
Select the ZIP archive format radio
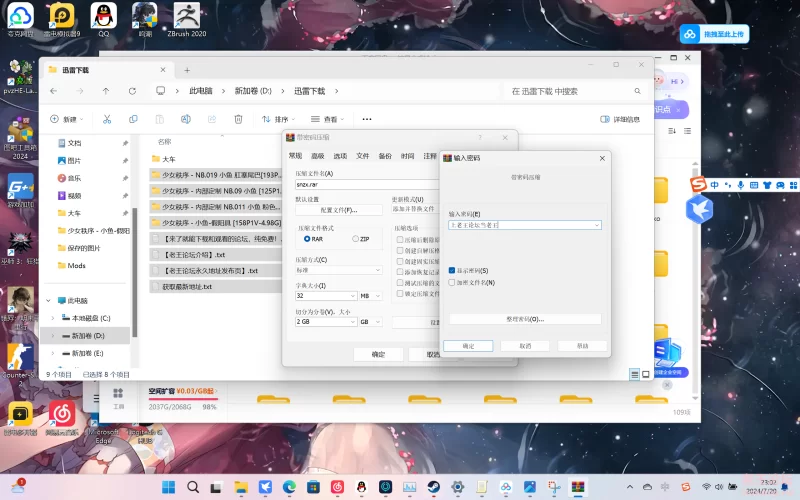coord(355,239)
